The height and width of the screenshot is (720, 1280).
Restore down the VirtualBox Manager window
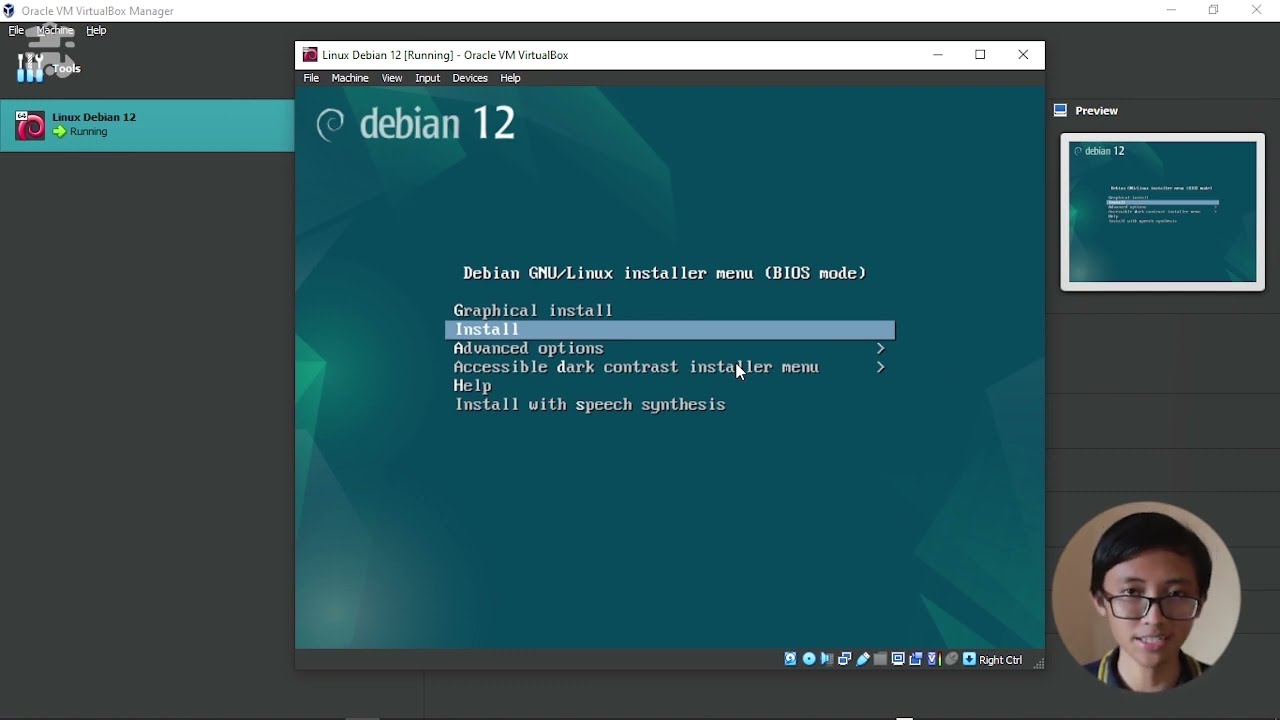pos(1213,10)
